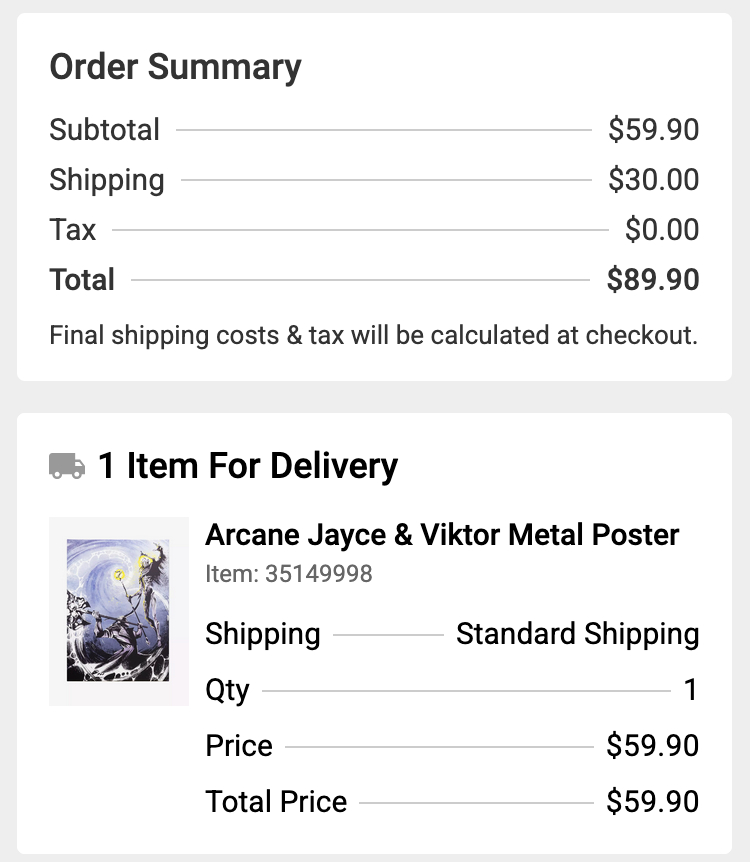Click the item number 35149998
The height and width of the screenshot is (862, 750).
(289, 574)
